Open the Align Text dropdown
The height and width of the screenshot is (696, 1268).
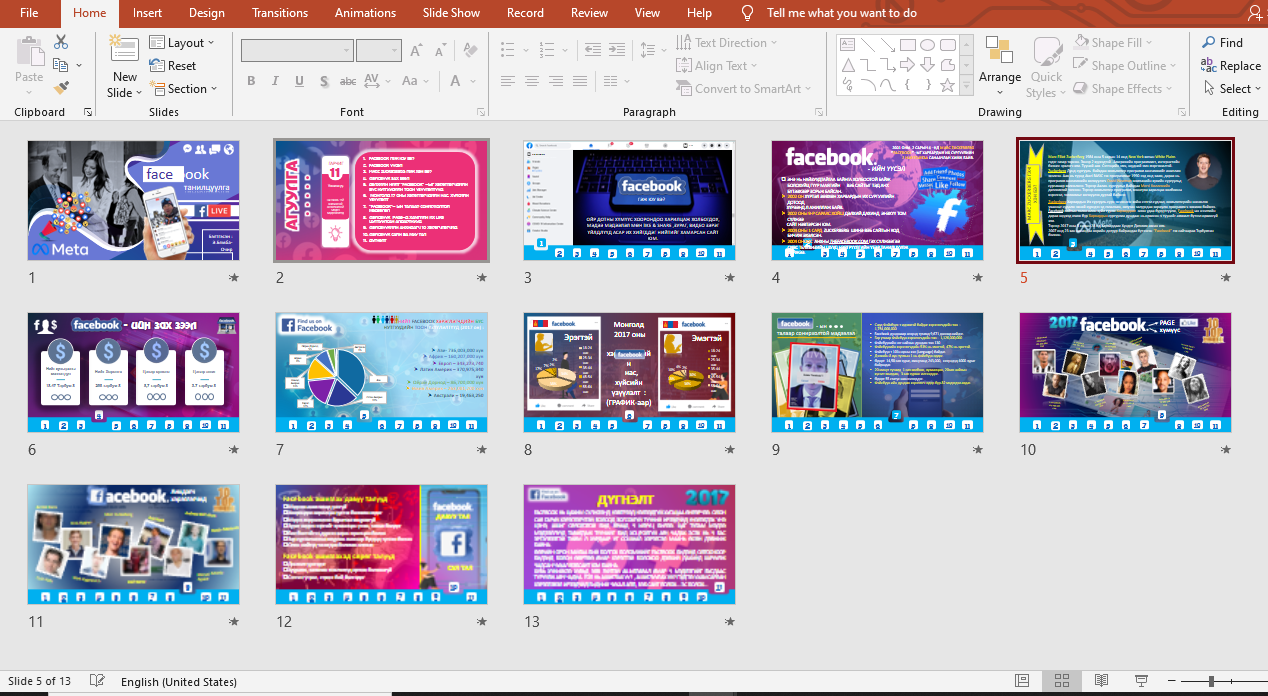tap(718, 66)
